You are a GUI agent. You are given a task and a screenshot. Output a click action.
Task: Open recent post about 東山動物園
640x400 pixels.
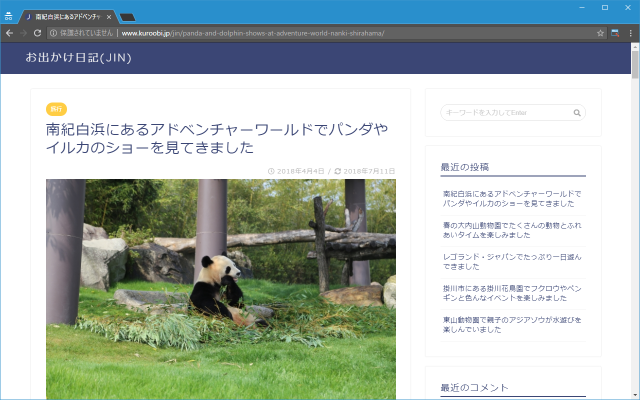click(x=511, y=324)
